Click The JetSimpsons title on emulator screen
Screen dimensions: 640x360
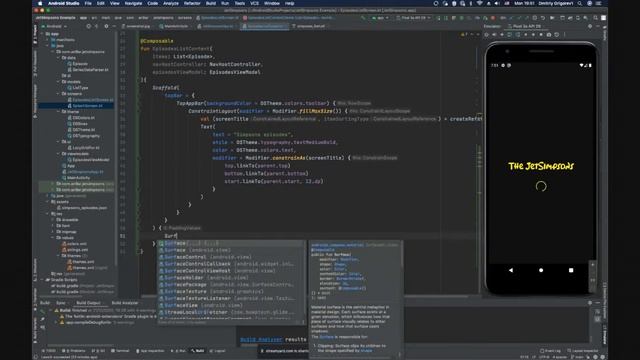tap(541, 166)
